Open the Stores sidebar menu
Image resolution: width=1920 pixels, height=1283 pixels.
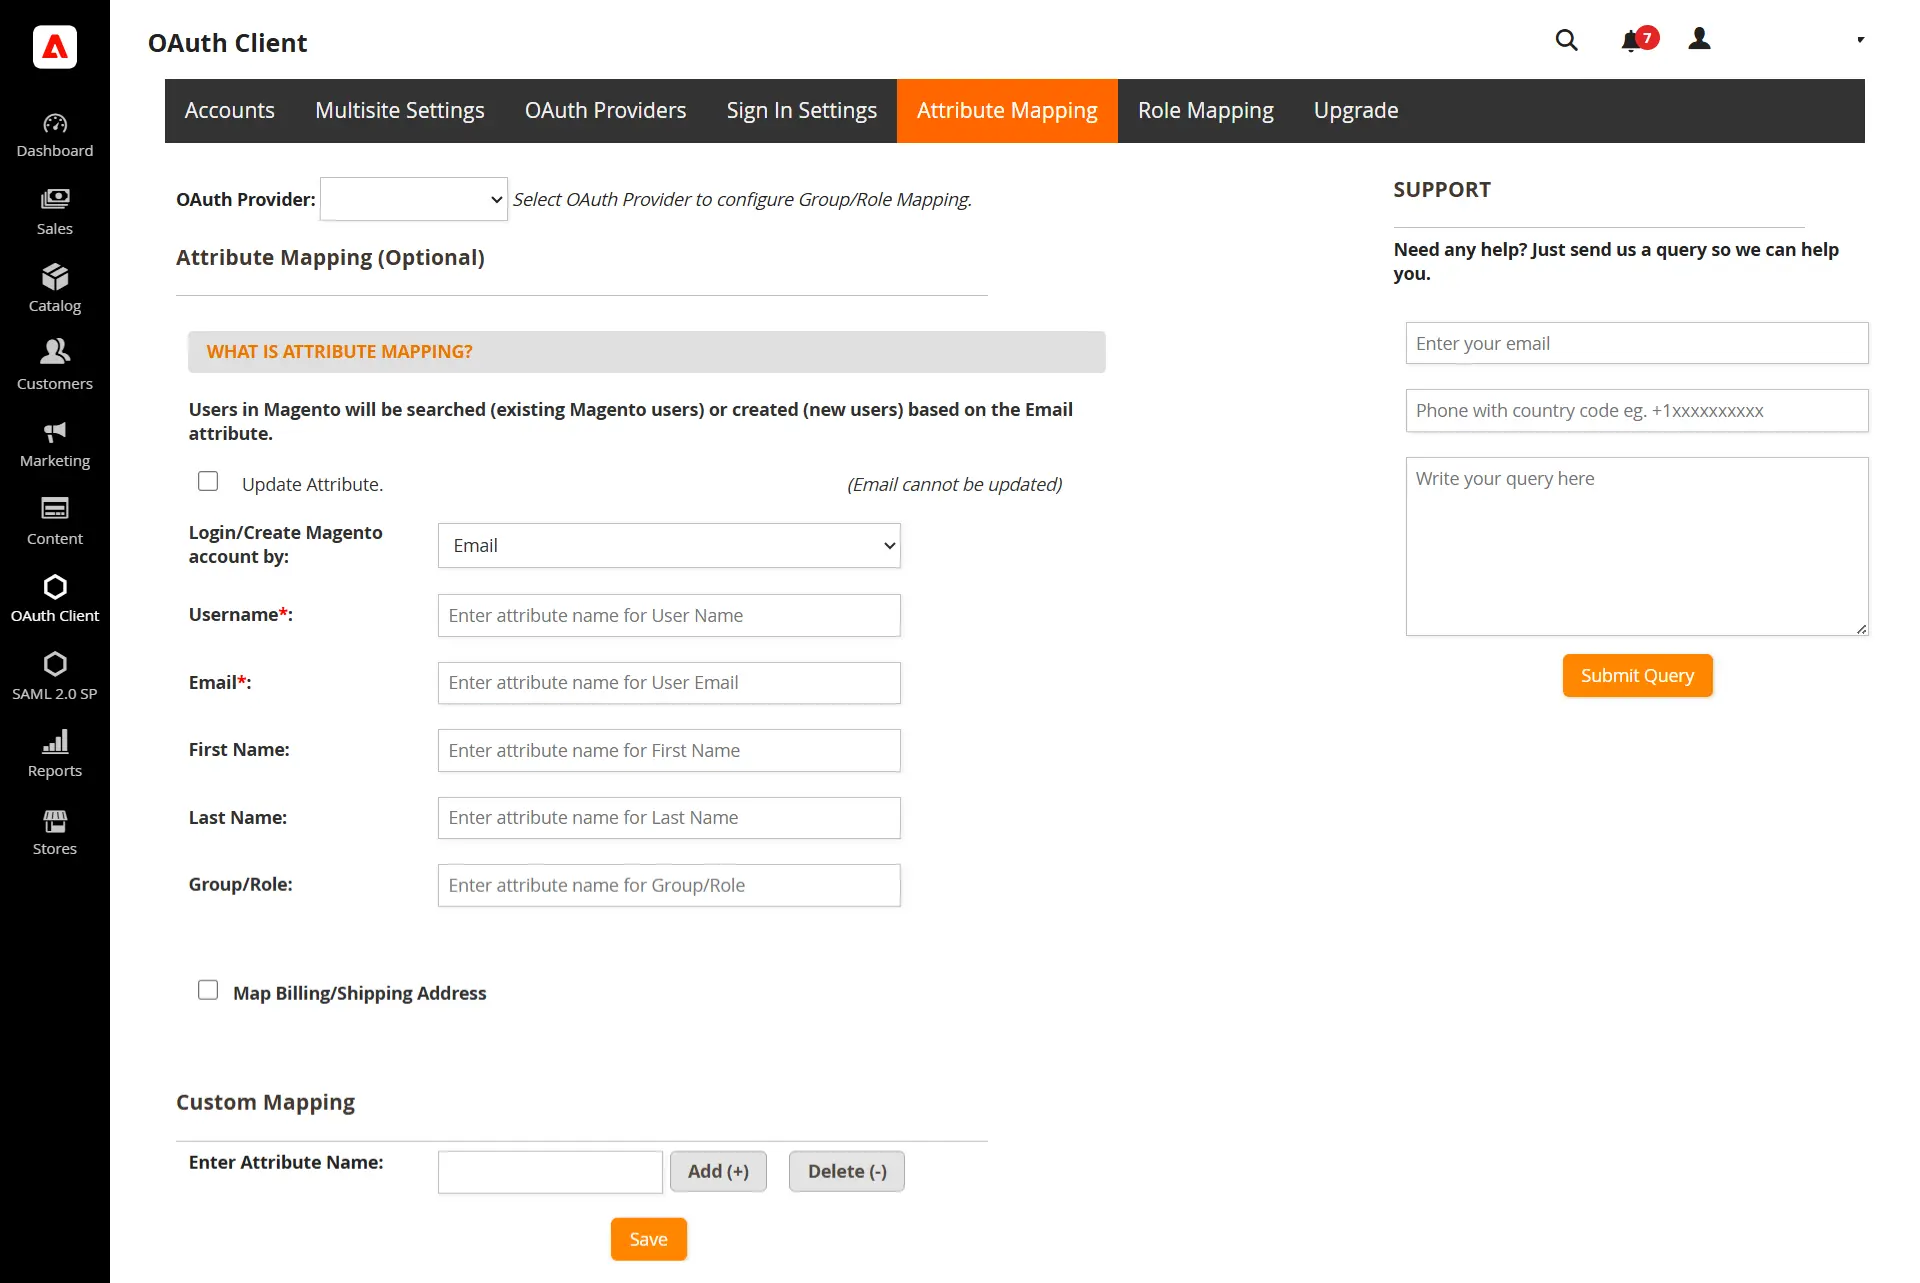tap(55, 831)
